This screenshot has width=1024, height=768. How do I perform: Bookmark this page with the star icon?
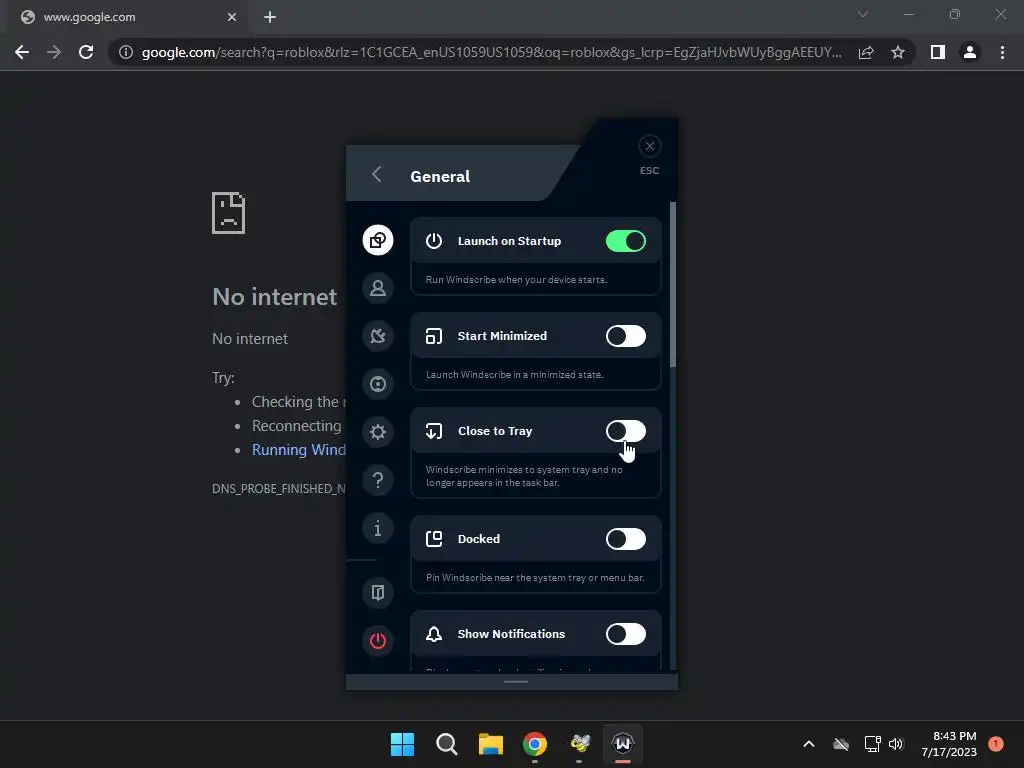pyautogui.click(x=898, y=52)
